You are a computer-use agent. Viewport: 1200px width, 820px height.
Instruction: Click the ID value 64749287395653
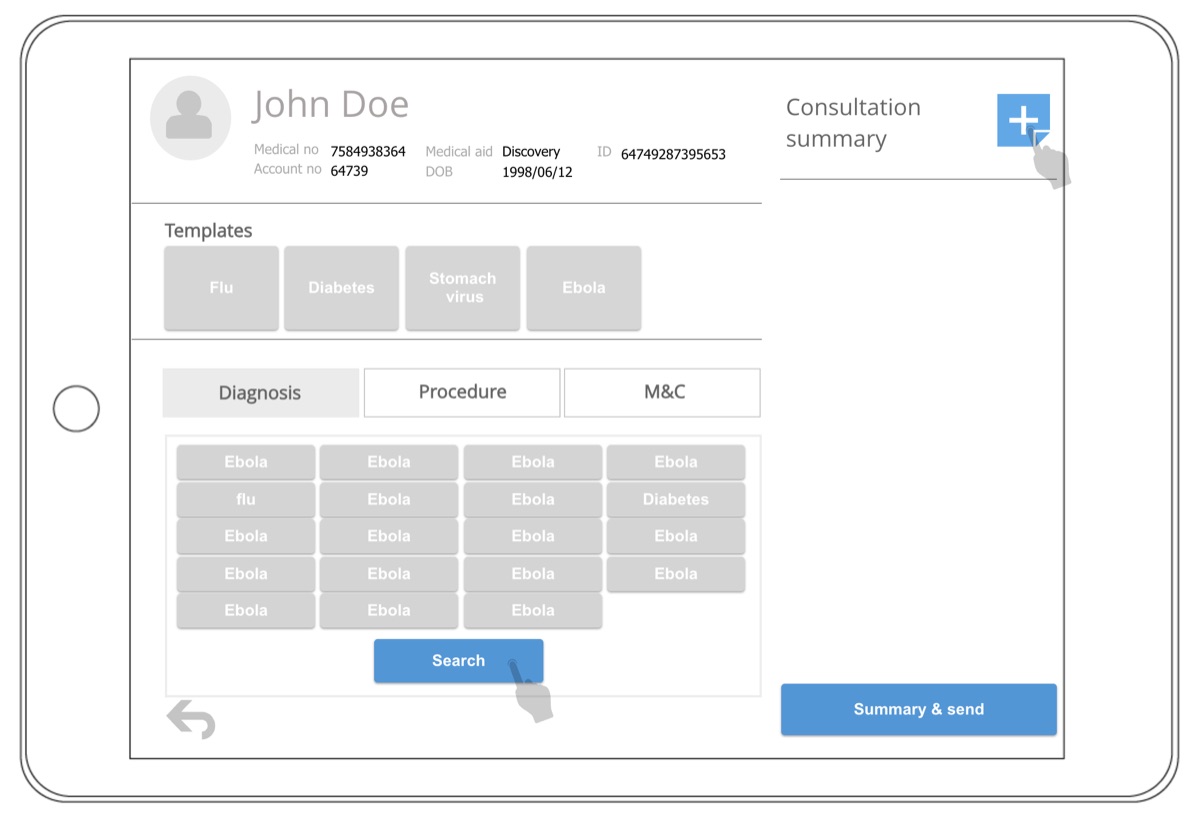point(673,154)
